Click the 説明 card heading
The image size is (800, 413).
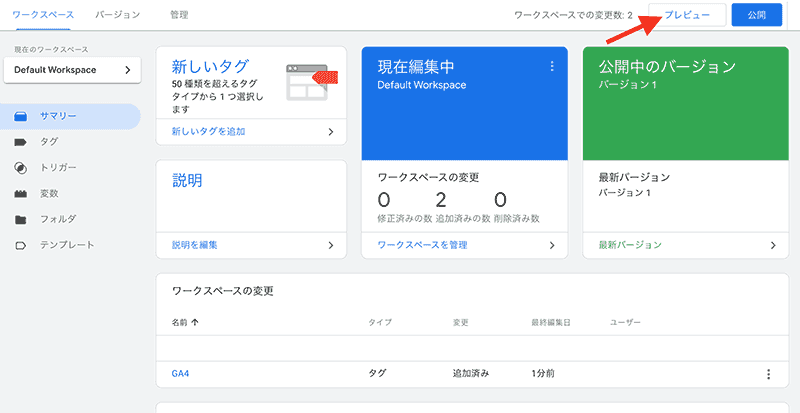187,180
